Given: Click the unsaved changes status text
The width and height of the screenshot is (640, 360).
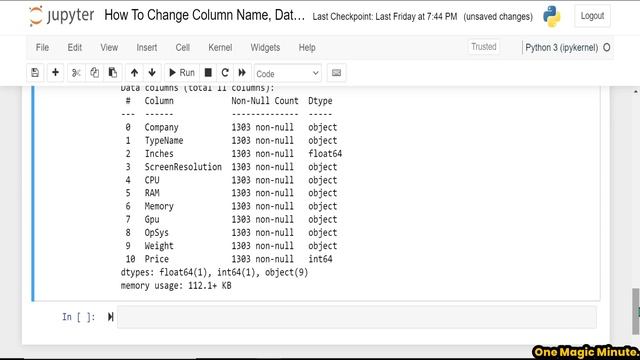Looking at the screenshot, I should point(498,17).
